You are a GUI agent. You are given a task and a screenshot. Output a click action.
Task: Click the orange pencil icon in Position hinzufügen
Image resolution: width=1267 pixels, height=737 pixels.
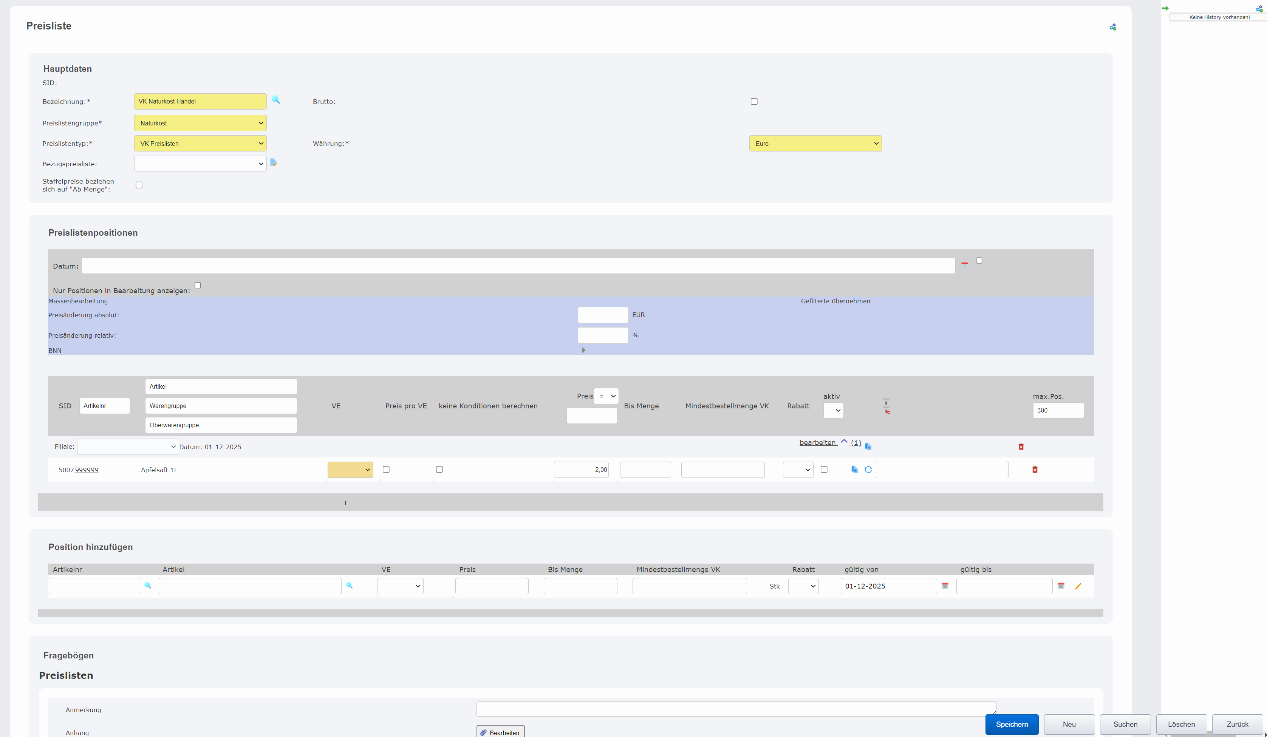(1078, 586)
